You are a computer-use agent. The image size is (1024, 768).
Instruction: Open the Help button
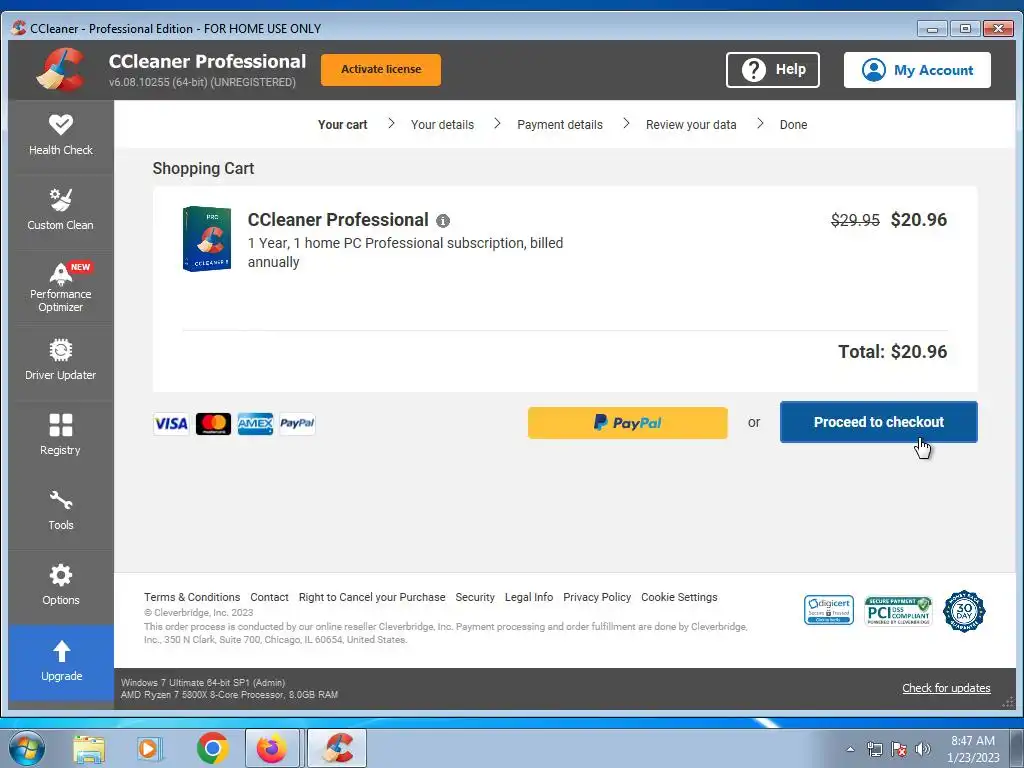773,70
